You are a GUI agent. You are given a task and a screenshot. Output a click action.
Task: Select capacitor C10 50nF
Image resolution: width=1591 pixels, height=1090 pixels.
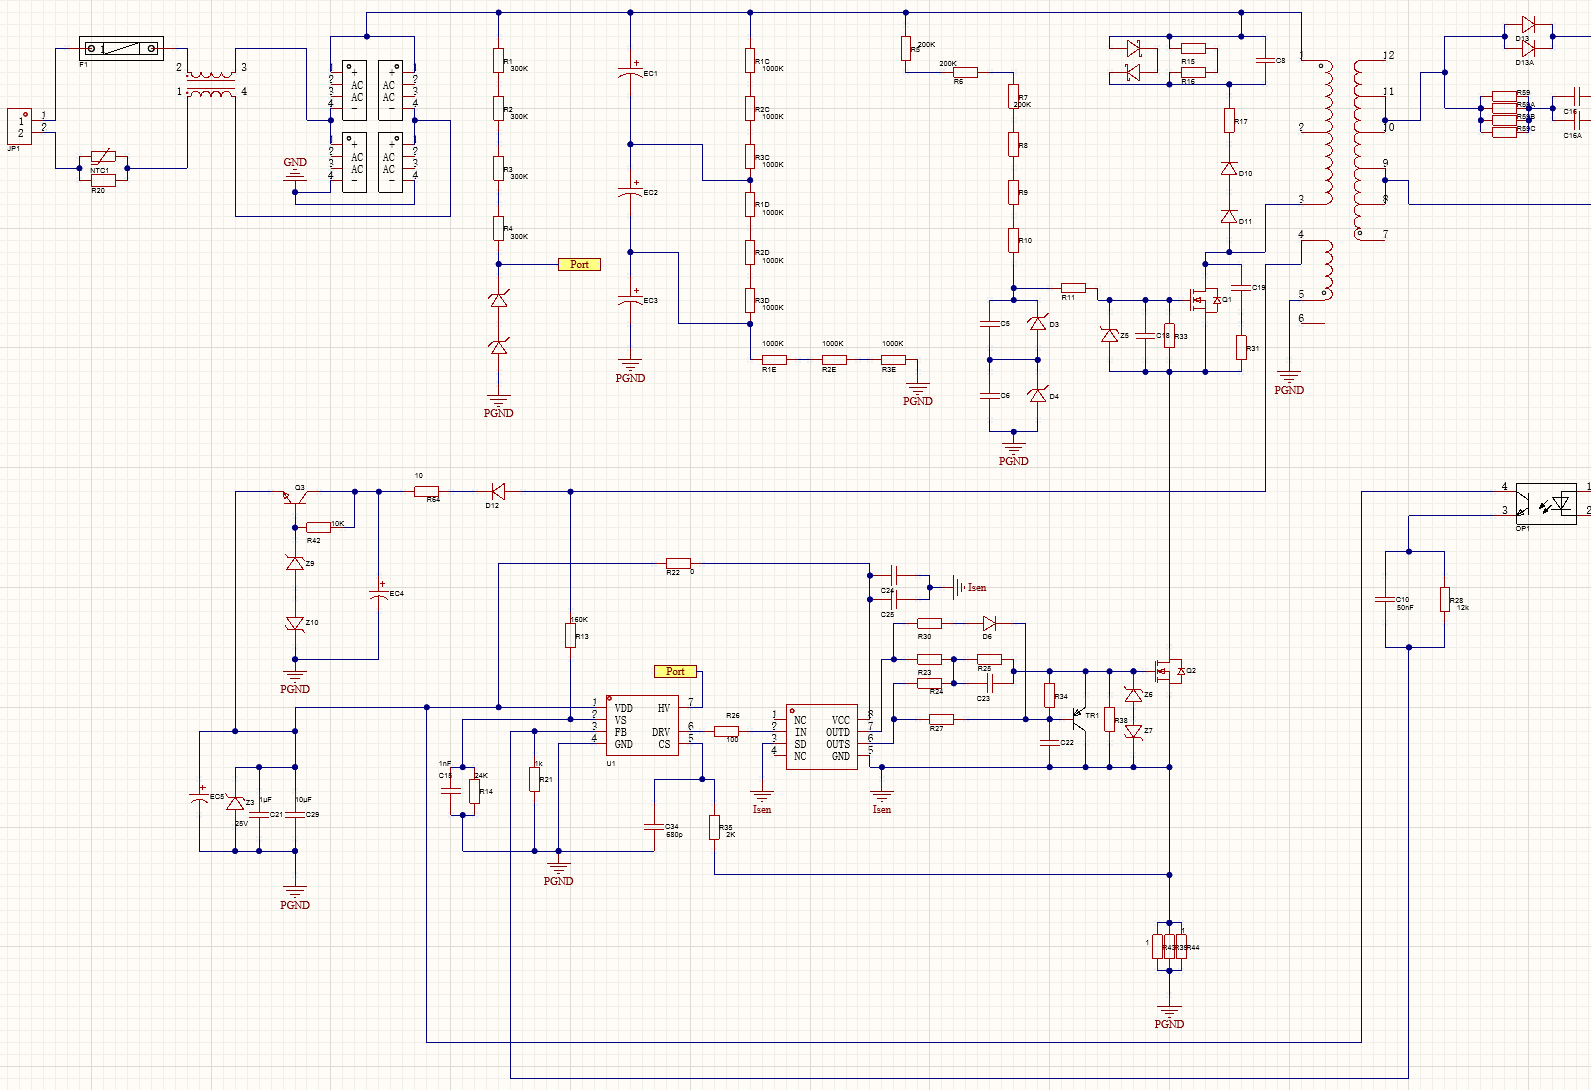pyautogui.click(x=1385, y=599)
